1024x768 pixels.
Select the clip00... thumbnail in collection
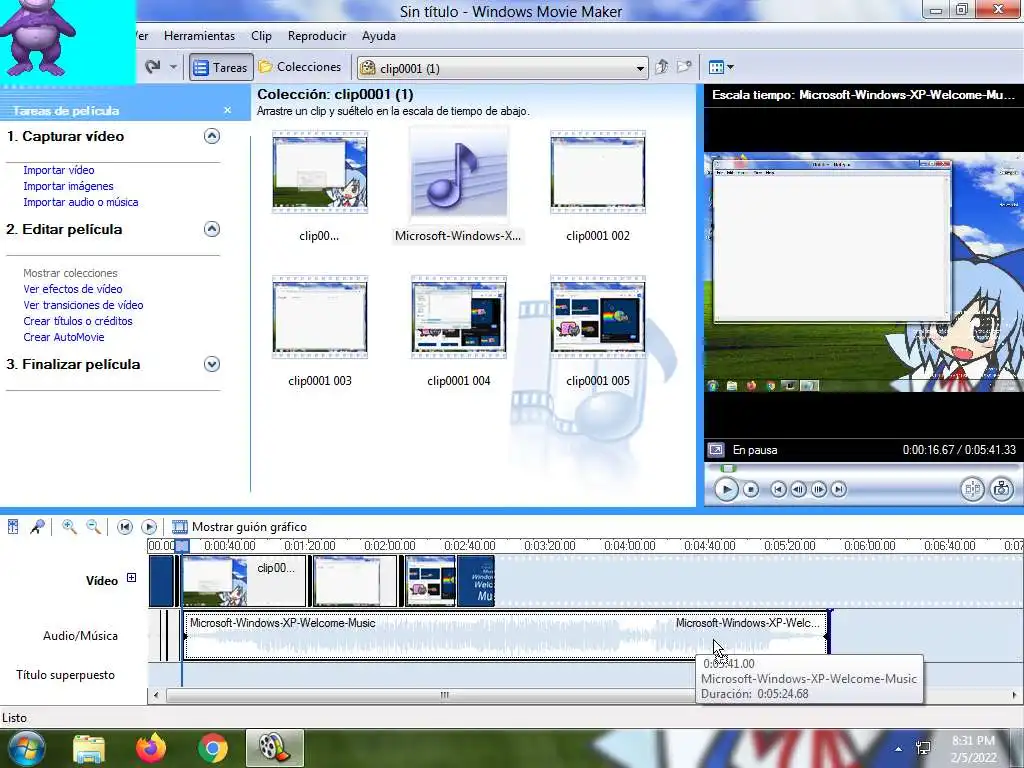point(320,172)
